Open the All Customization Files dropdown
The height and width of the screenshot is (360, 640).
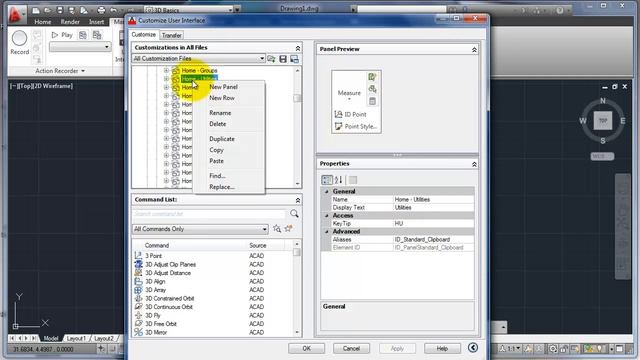tap(199, 58)
